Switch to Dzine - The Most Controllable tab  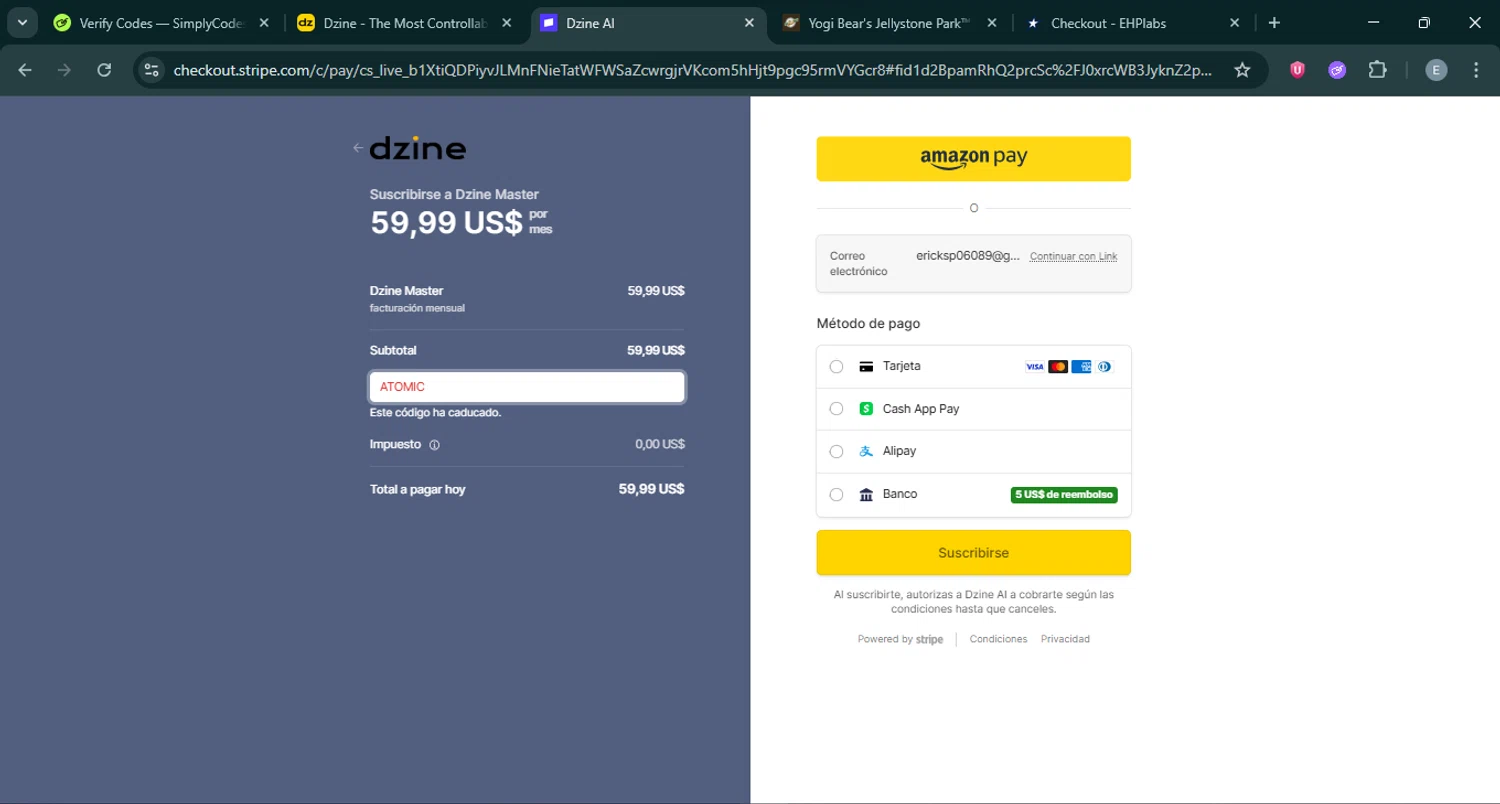pos(405,23)
